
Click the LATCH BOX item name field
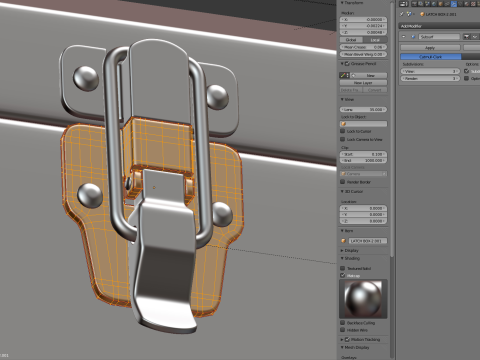click(368, 241)
